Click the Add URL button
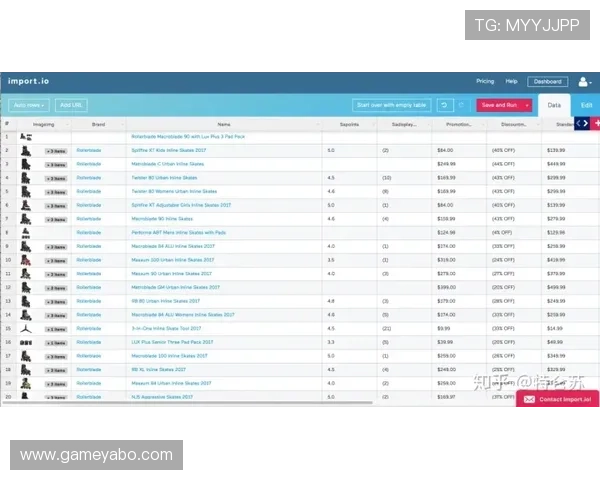 [x=71, y=105]
